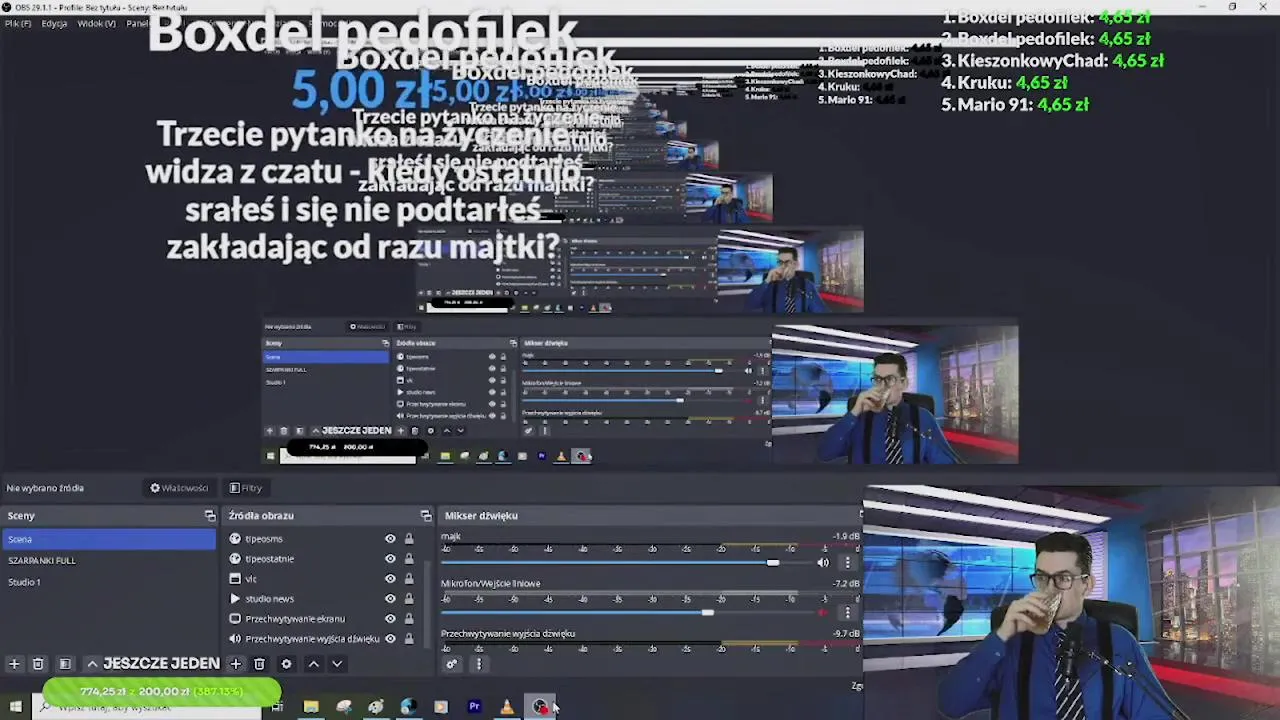
Task: Move the selected source down
Action: (x=337, y=664)
